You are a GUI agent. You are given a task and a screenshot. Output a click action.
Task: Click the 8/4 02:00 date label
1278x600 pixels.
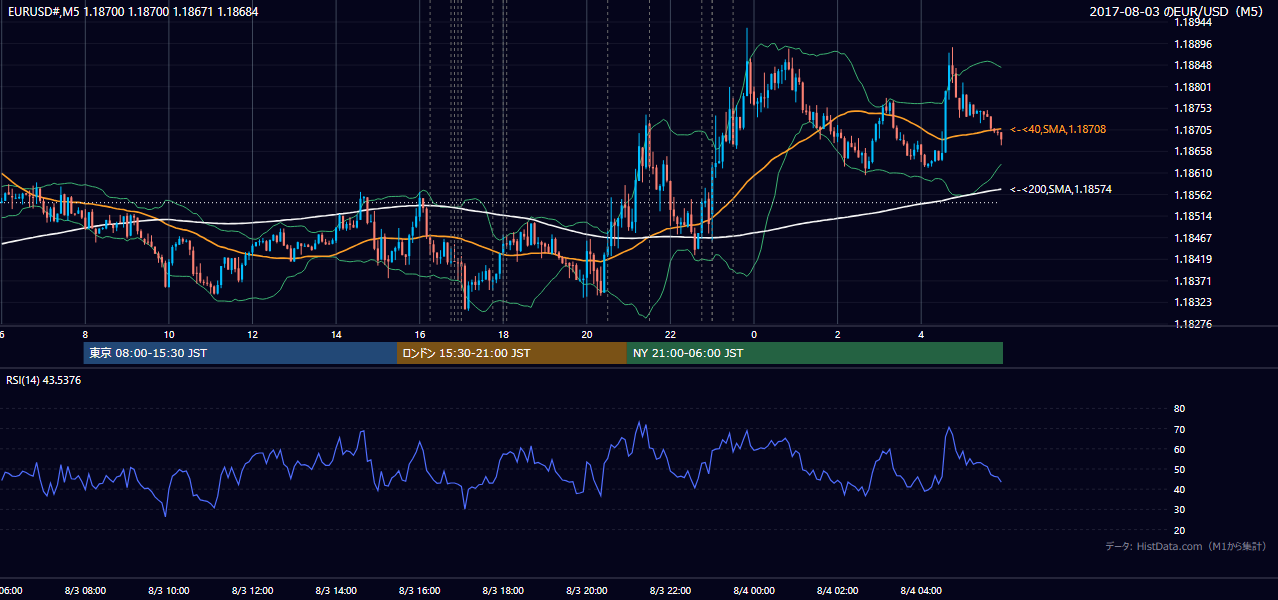coord(839,591)
